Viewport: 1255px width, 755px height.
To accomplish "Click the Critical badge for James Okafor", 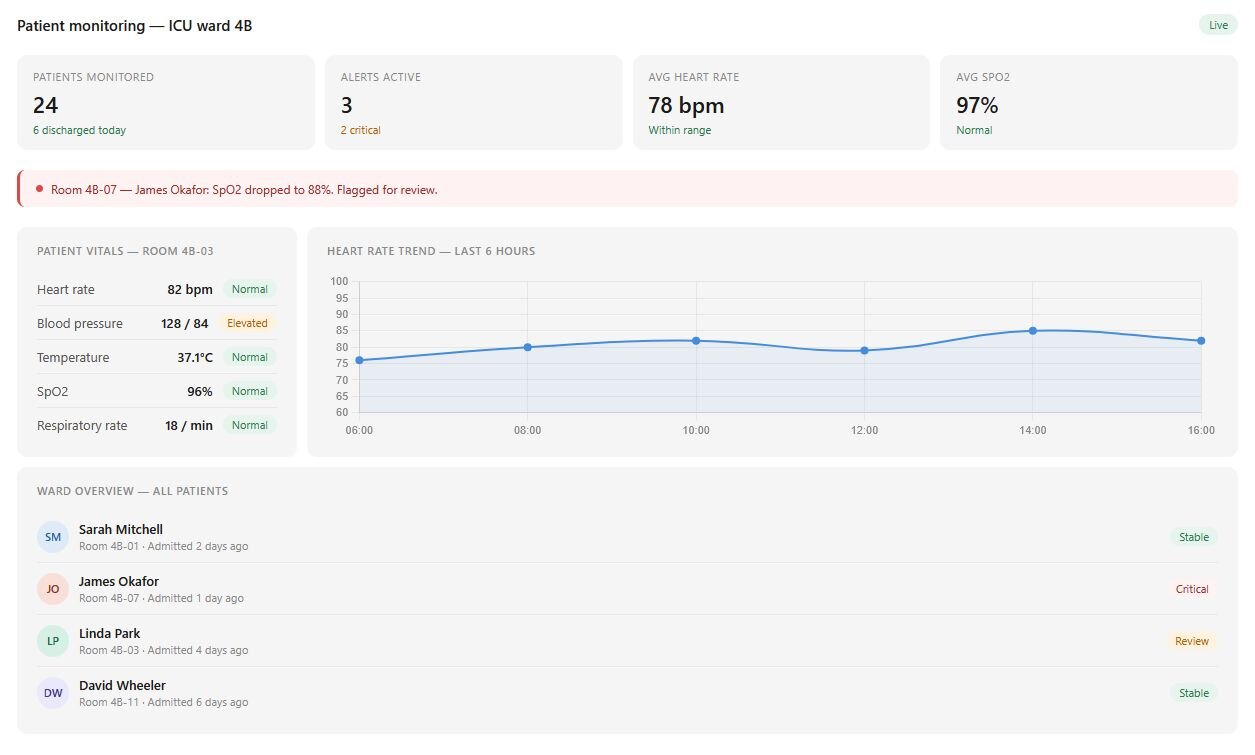I will pyautogui.click(x=1192, y=589).
